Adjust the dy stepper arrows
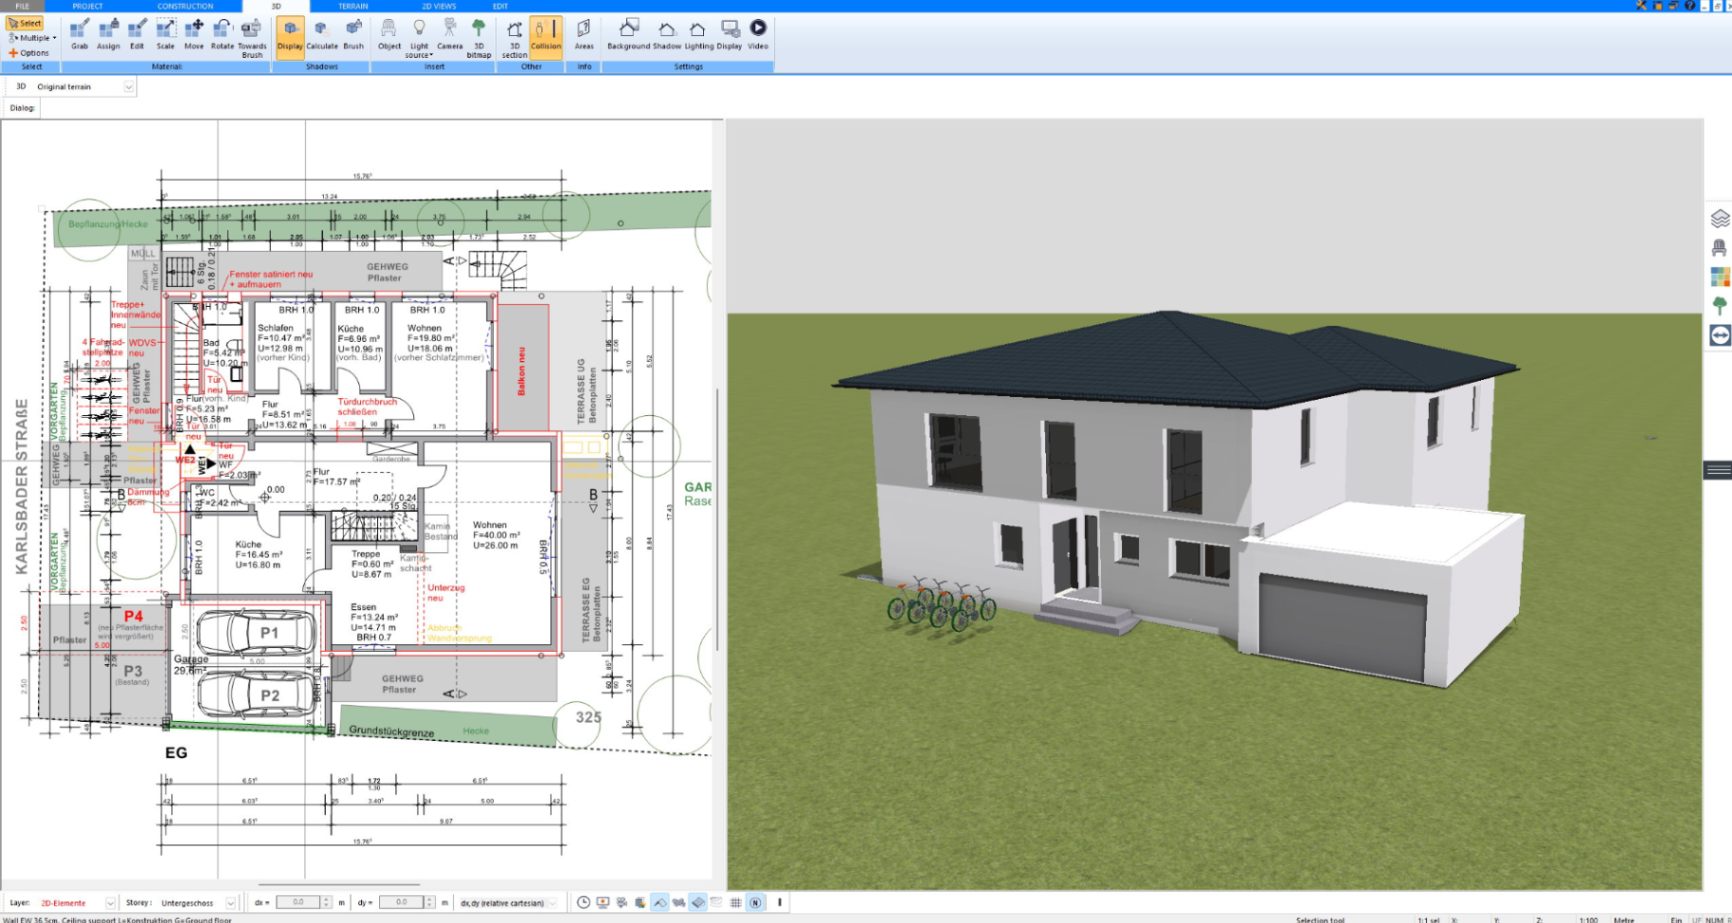This screenshot has height=923, width=1732. tap(431, 902)
